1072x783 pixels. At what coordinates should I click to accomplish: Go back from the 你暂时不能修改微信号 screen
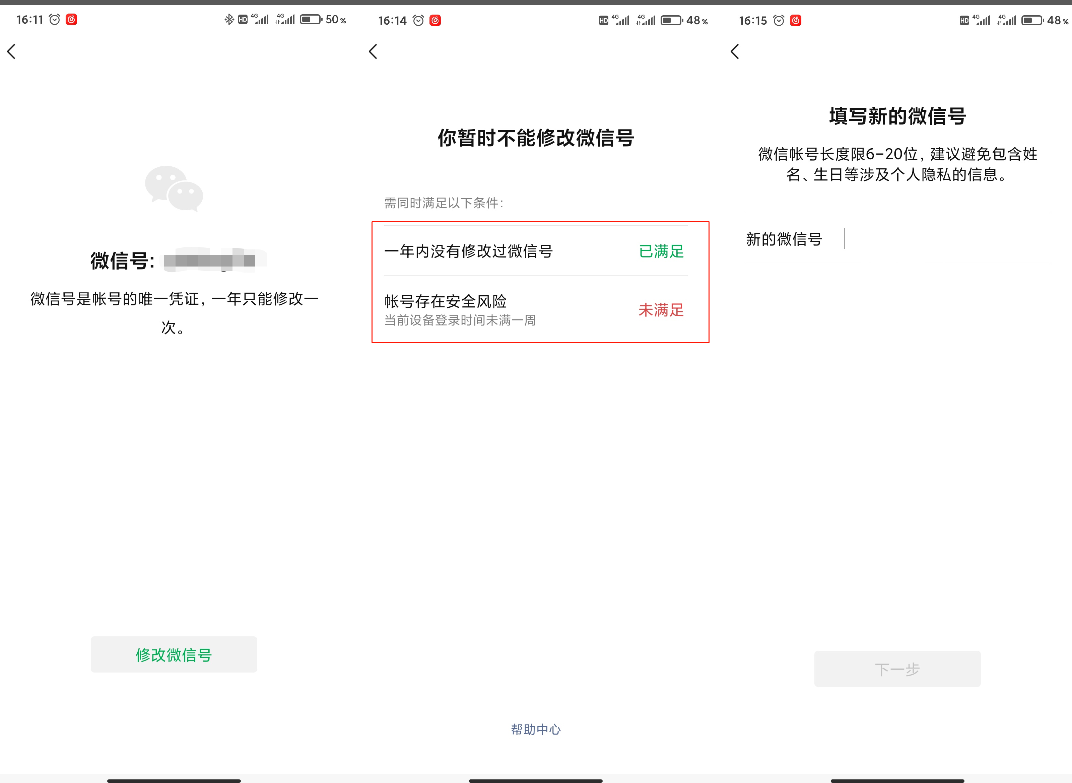(x=373, y=52)
